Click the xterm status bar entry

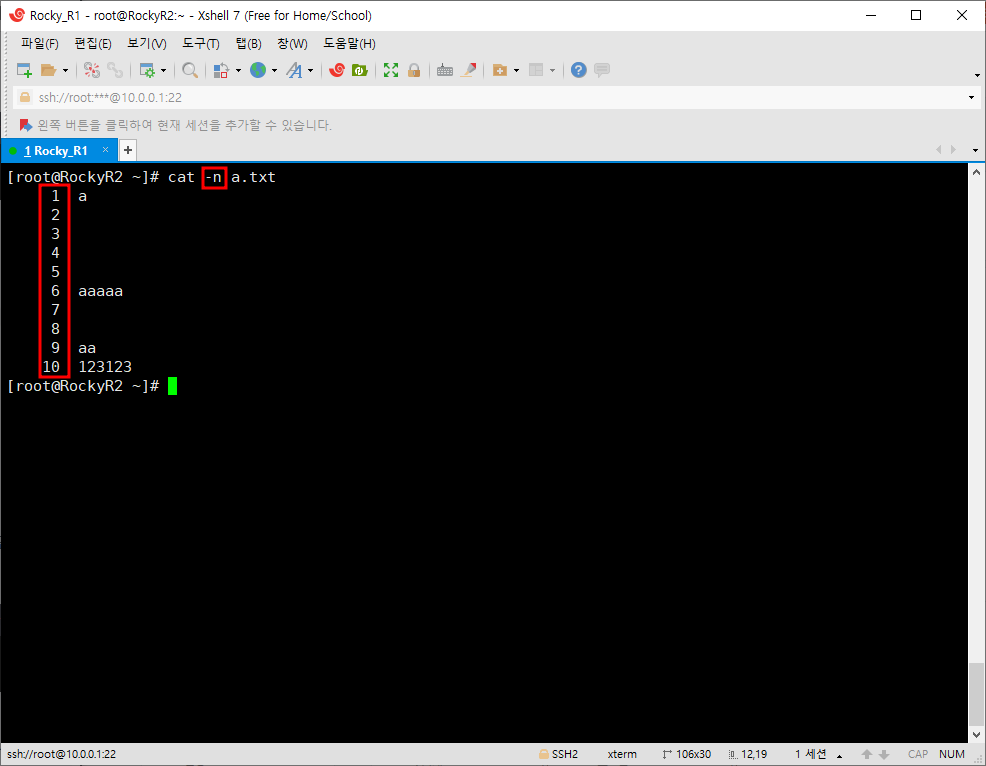[x=622, y=754]
